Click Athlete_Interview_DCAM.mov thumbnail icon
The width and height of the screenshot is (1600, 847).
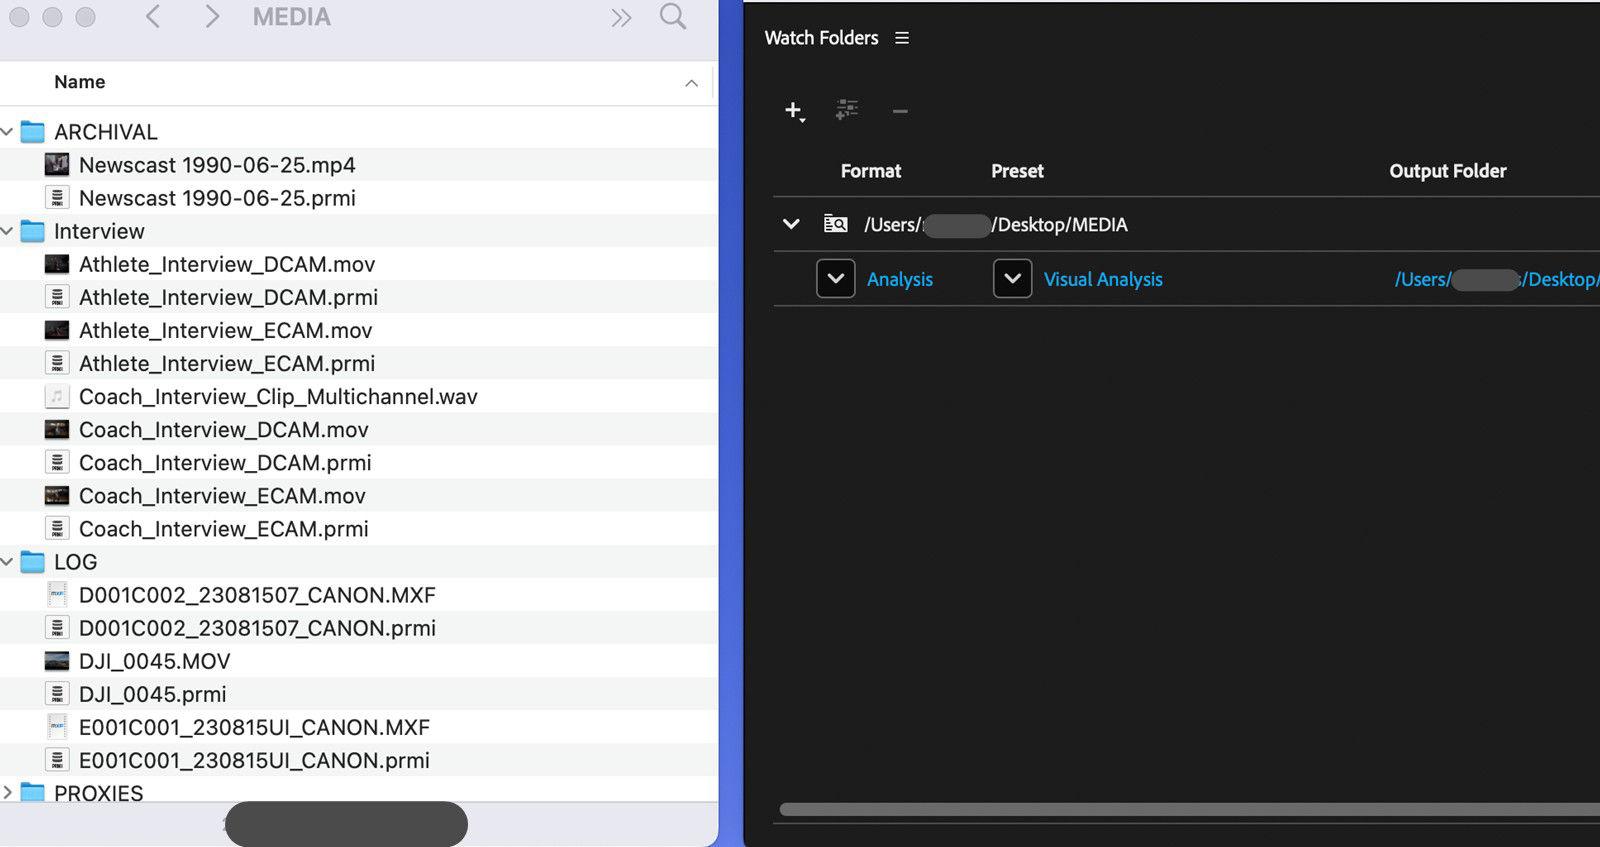click(57, 264)
